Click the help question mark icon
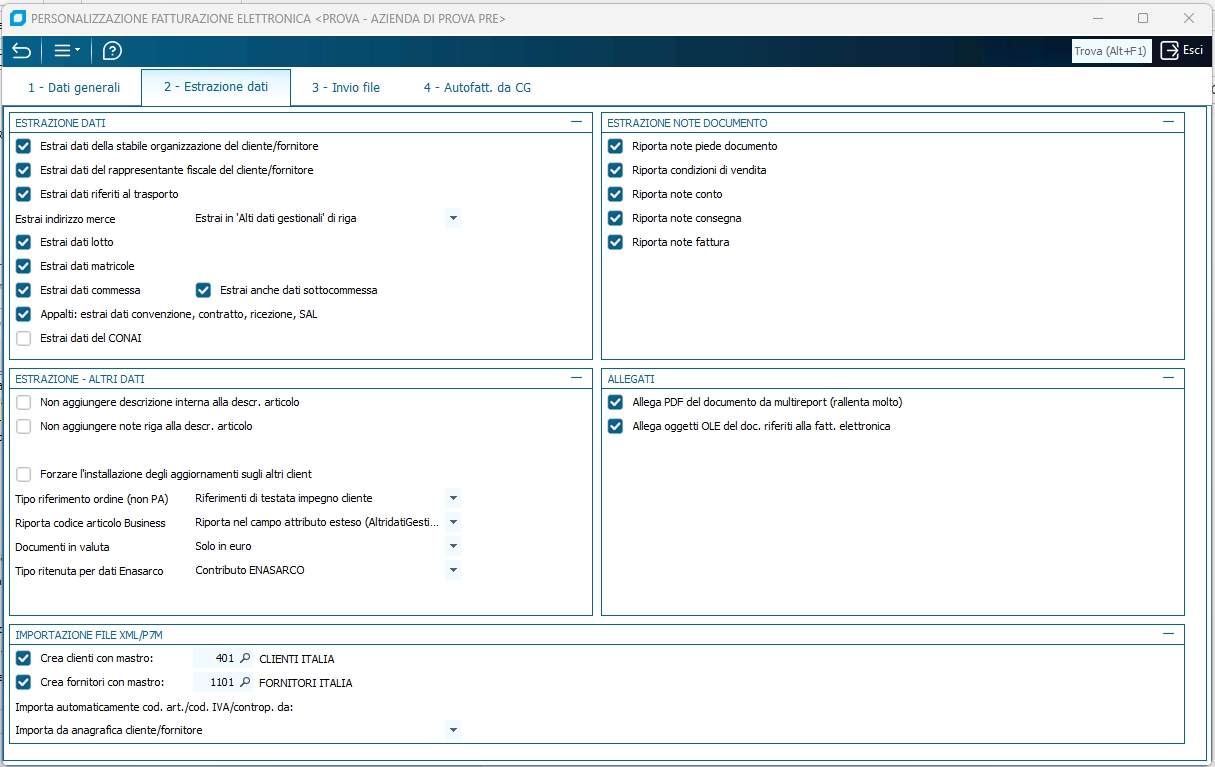1215x767 pixels. pyautogui.click(x=112, y=51)
